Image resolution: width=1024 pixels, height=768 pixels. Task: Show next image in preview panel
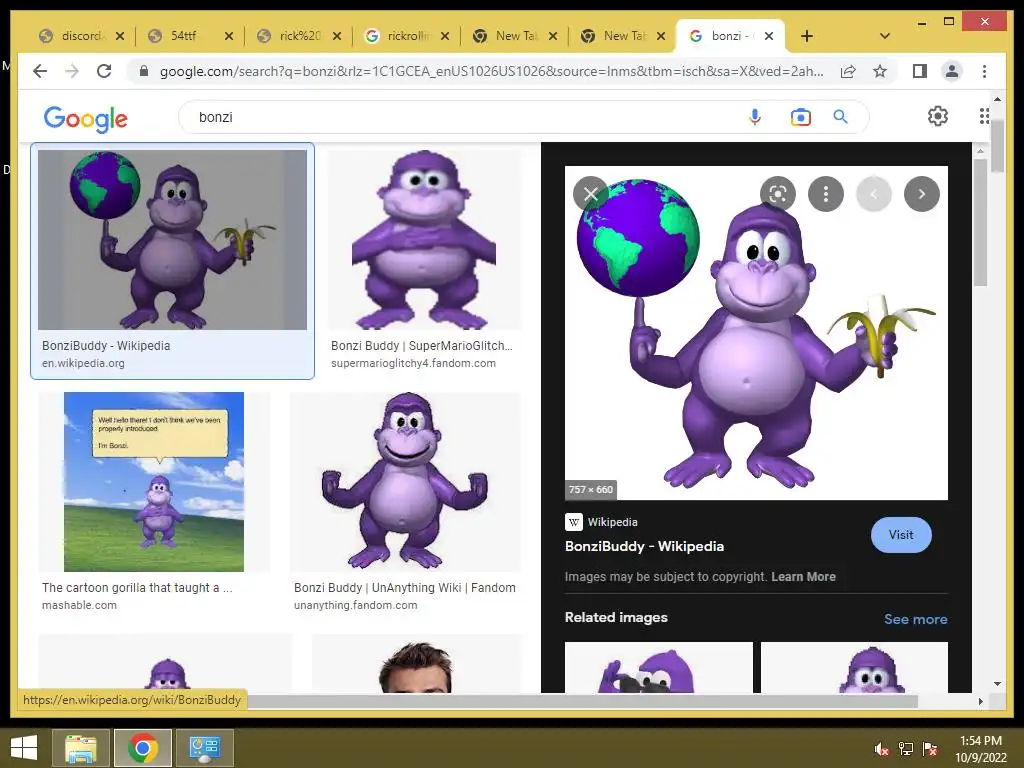coord(921,194)
